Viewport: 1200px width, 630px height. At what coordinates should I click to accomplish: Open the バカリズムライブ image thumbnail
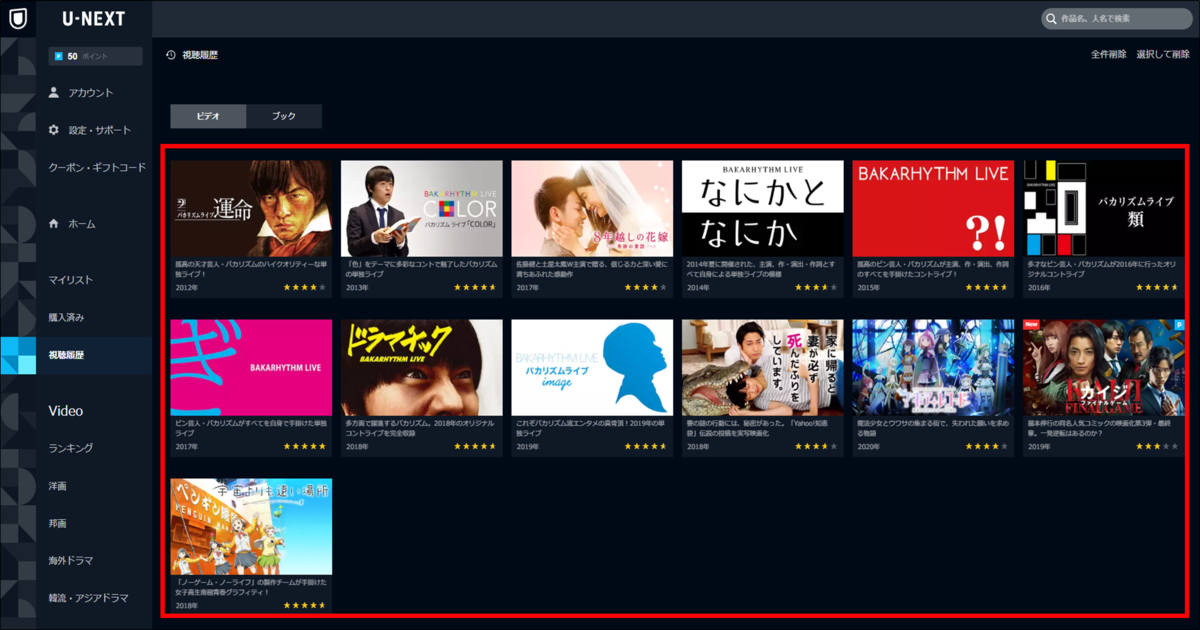coord(592,368)
